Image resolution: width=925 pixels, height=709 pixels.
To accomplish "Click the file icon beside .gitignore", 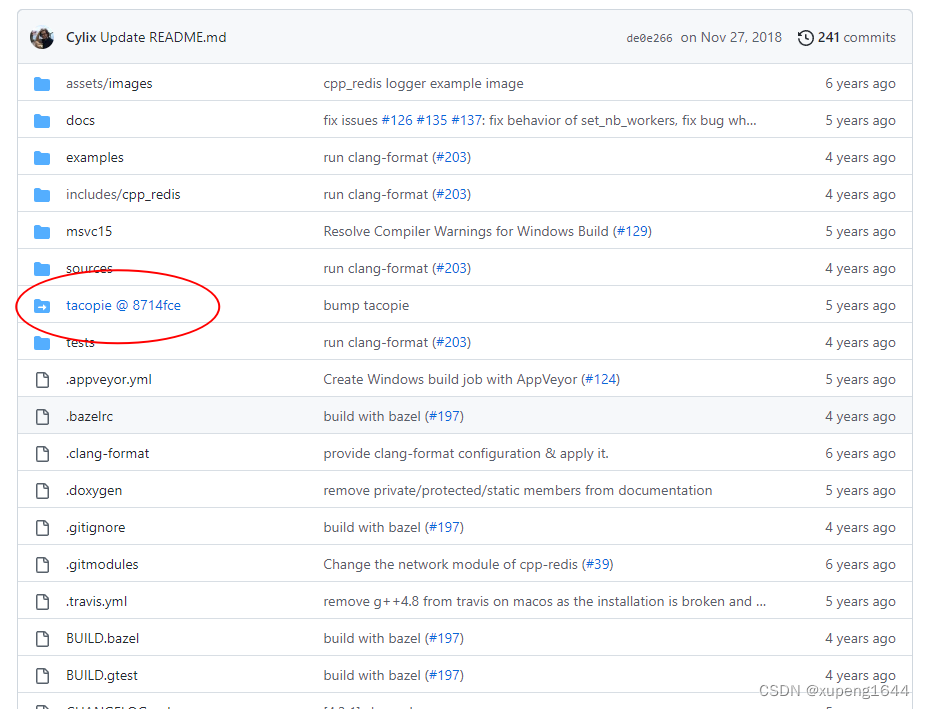I will (41, 527).
